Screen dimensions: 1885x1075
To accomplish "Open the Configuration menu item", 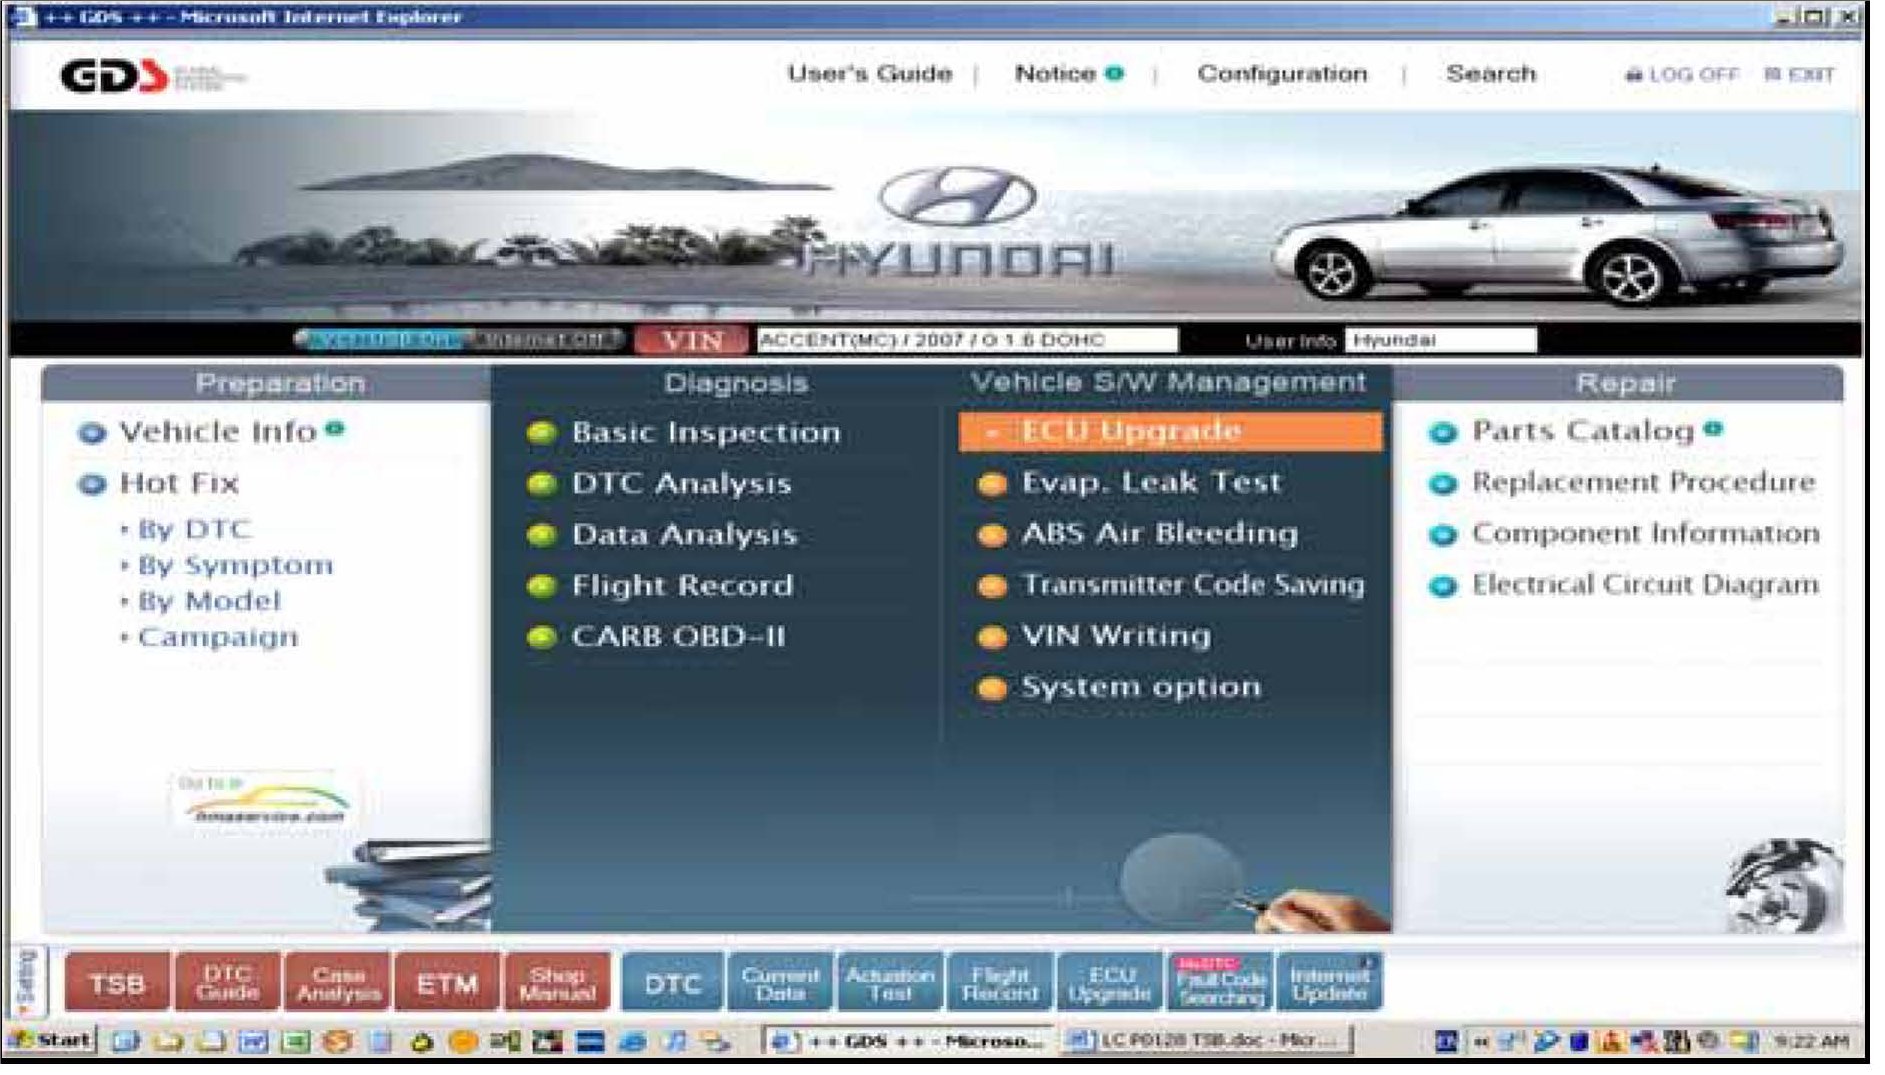I will pyautogui.click(x=1282, y=74).
